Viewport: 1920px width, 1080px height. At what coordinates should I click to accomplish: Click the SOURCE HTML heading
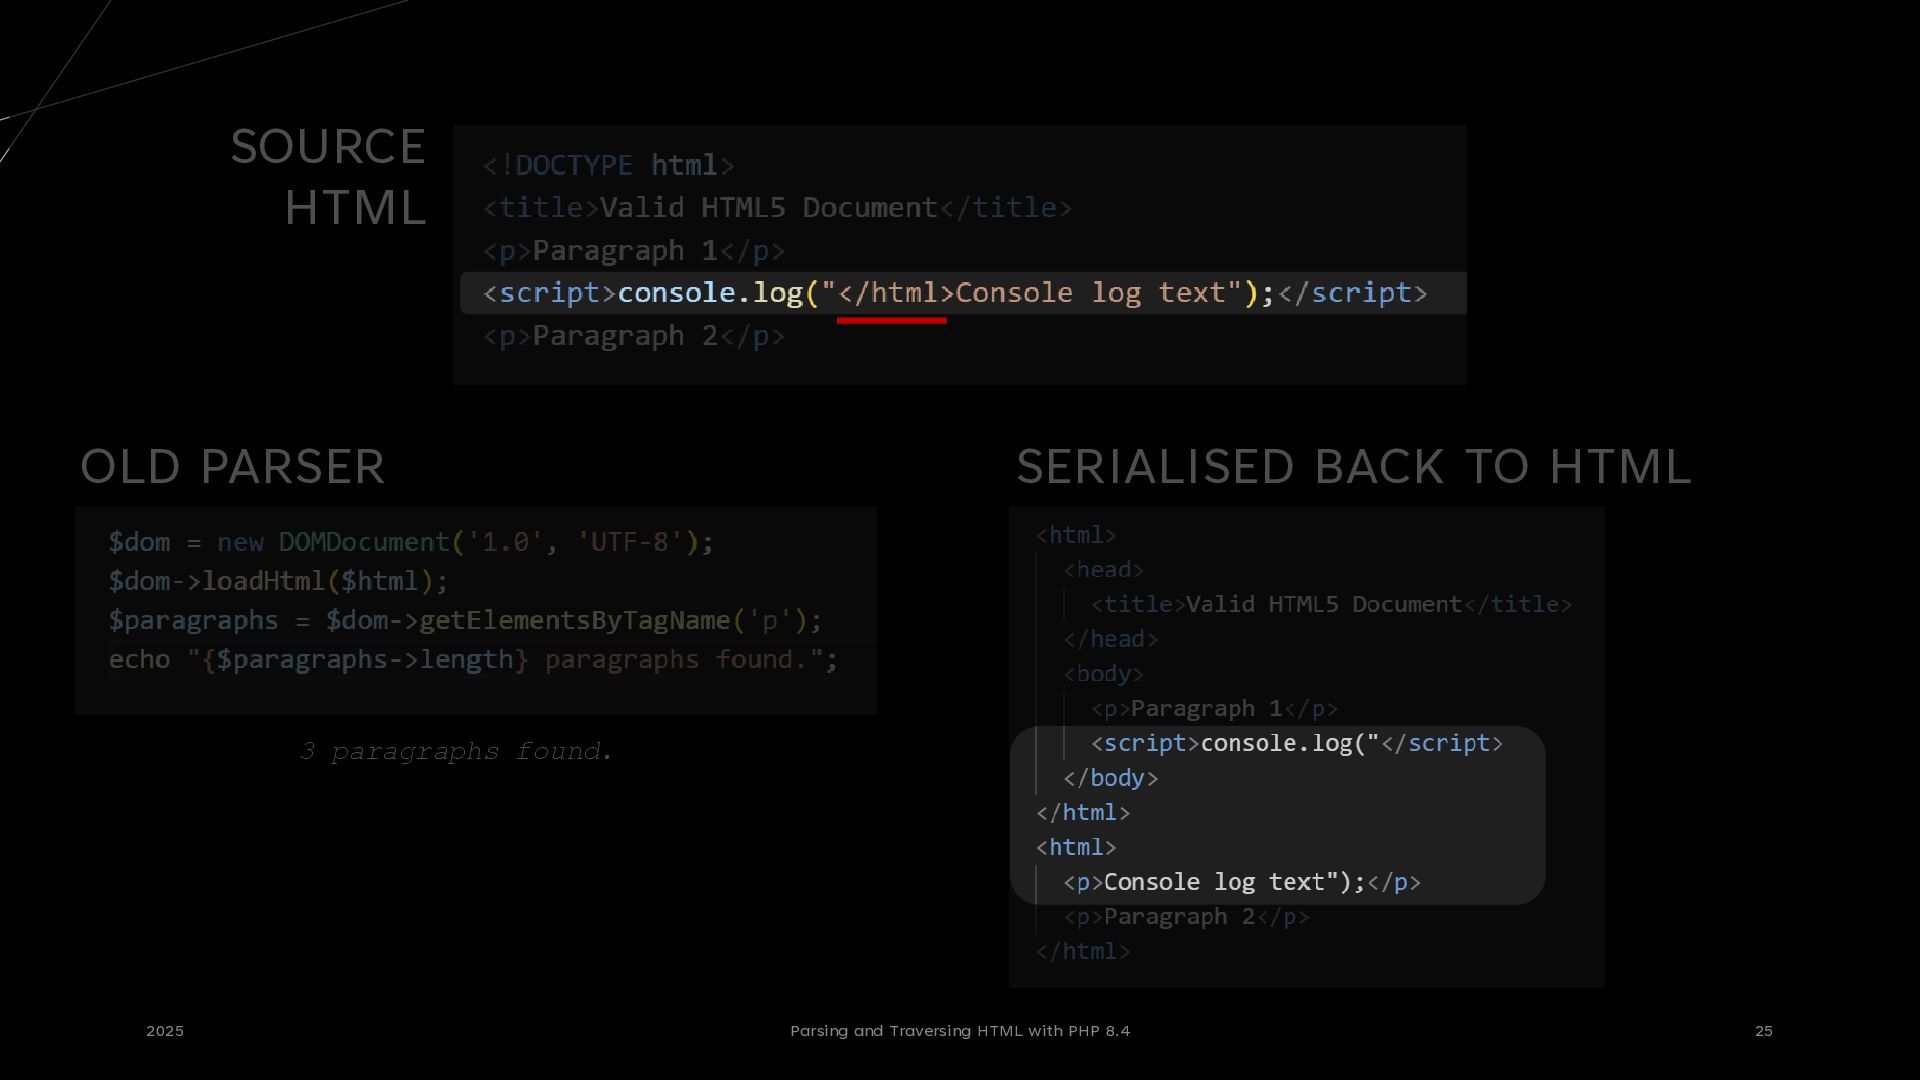(328, 177)
